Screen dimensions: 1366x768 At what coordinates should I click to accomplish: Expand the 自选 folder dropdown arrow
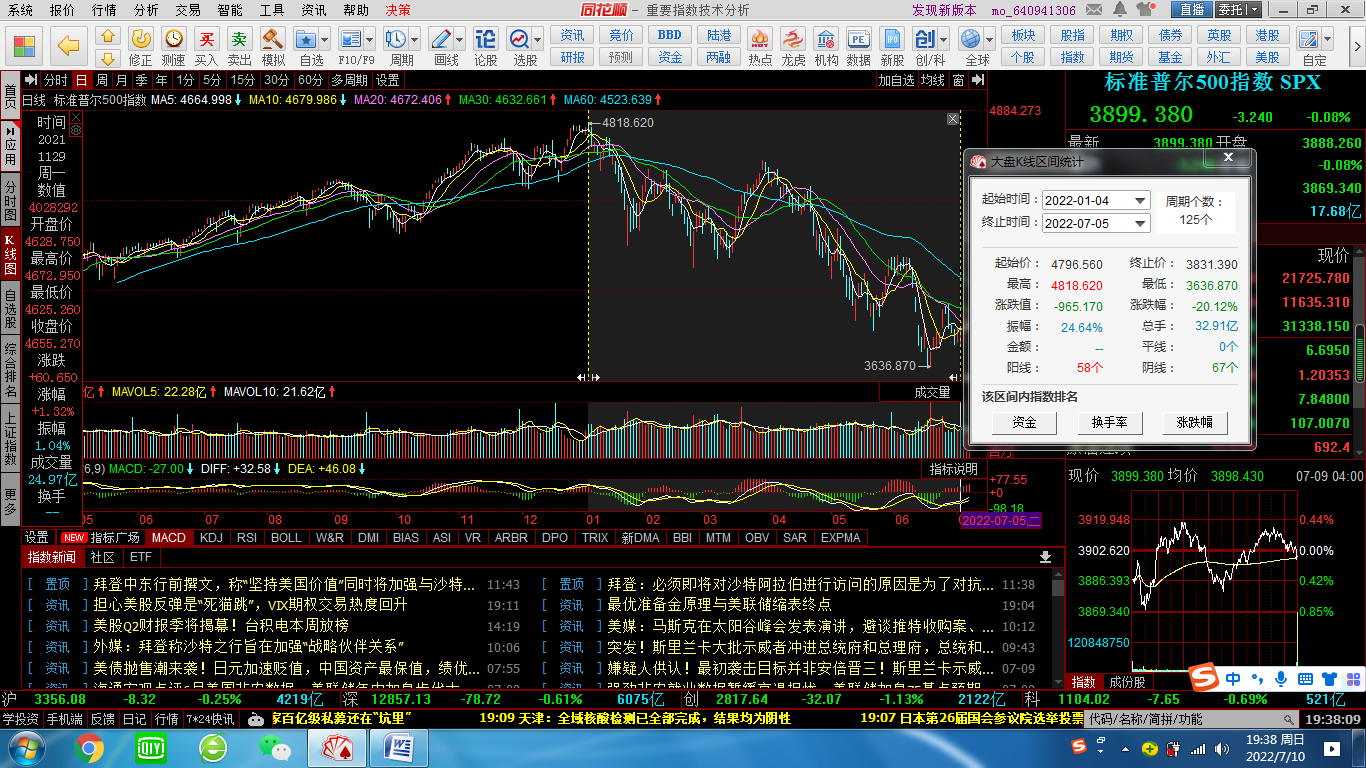click(x=322, y=41)
